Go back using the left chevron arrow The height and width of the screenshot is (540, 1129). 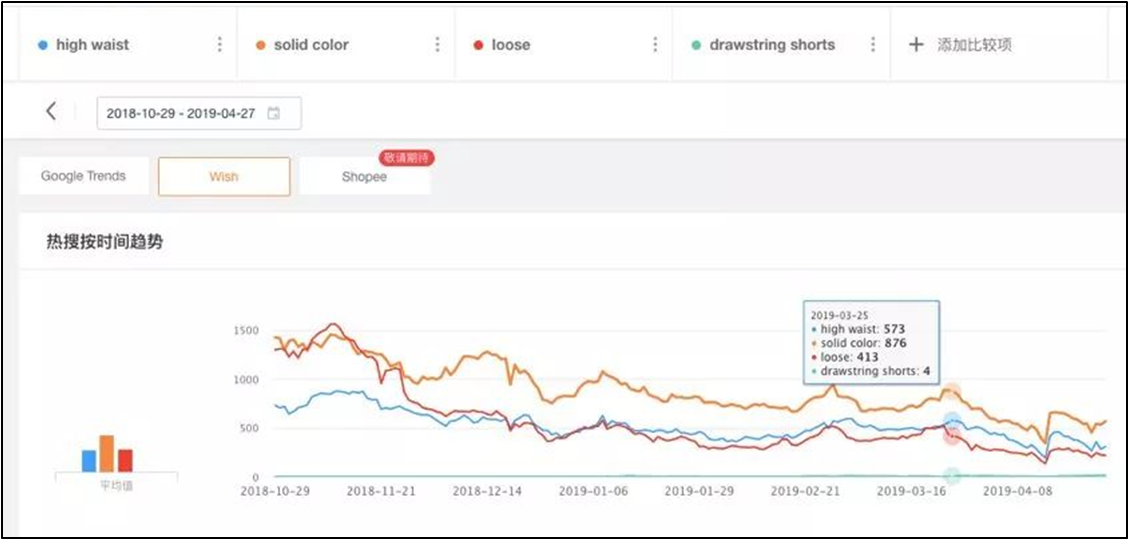pyautogui.click(x=52, y=112)
